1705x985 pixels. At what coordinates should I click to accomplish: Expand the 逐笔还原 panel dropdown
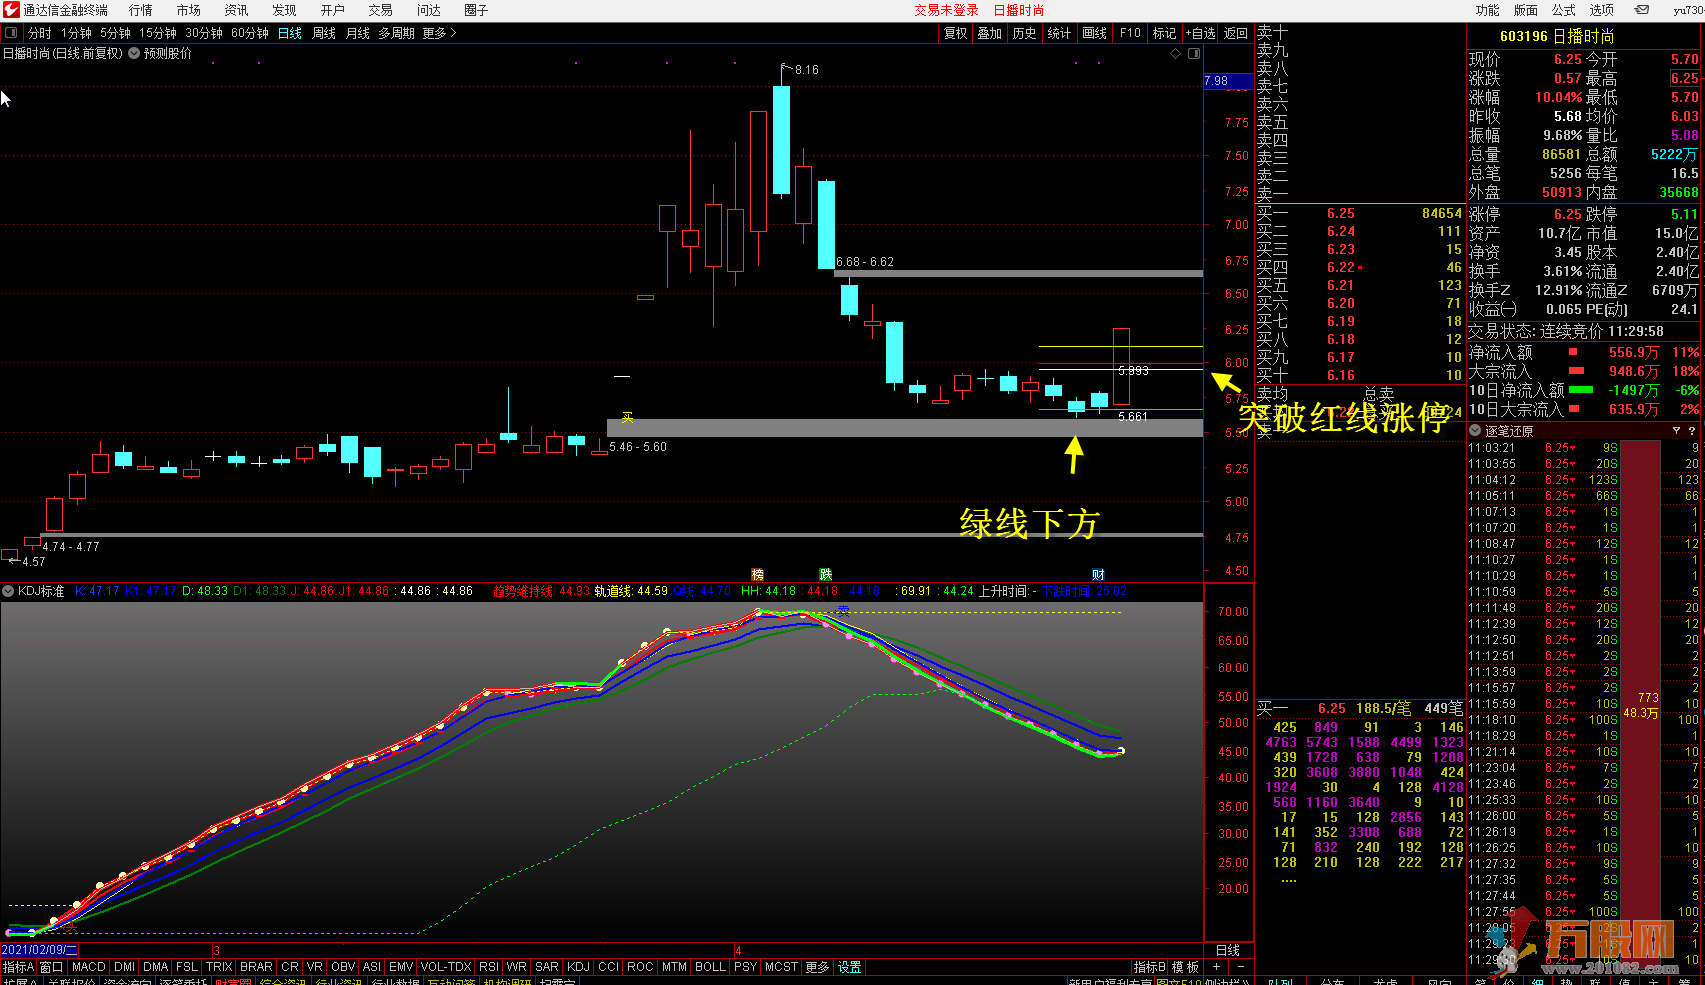click(1475, 430)
